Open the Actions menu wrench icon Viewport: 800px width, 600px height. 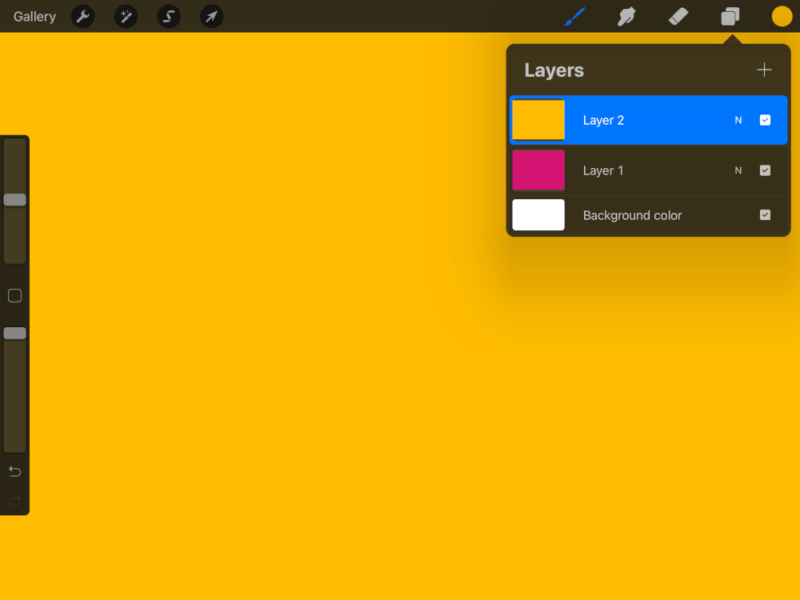(83, 16)
